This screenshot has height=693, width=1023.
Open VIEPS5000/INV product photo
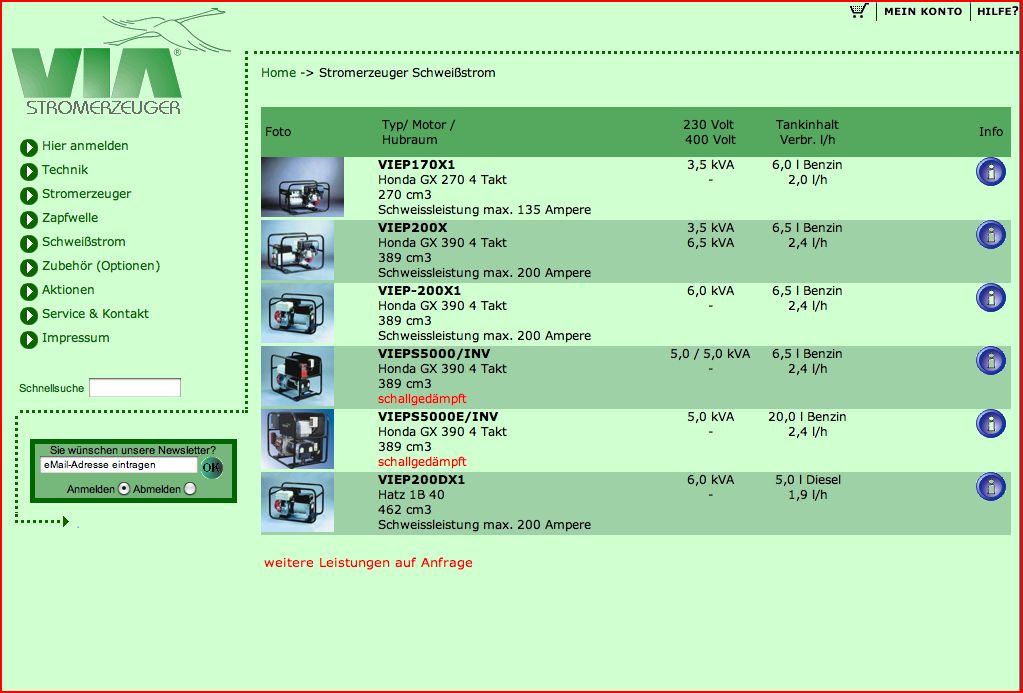[x=298, y=377]
